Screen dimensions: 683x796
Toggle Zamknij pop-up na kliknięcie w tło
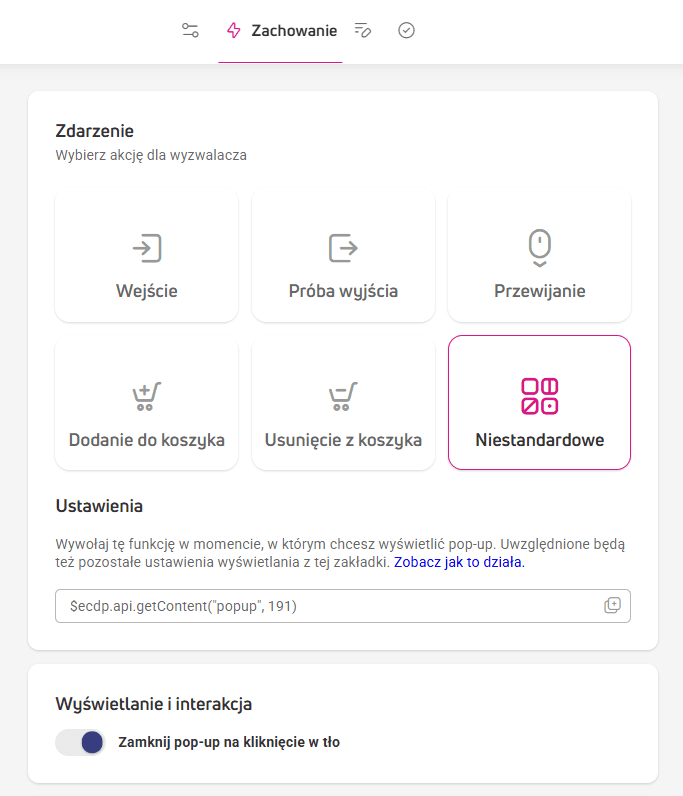[x=80, y=742]
